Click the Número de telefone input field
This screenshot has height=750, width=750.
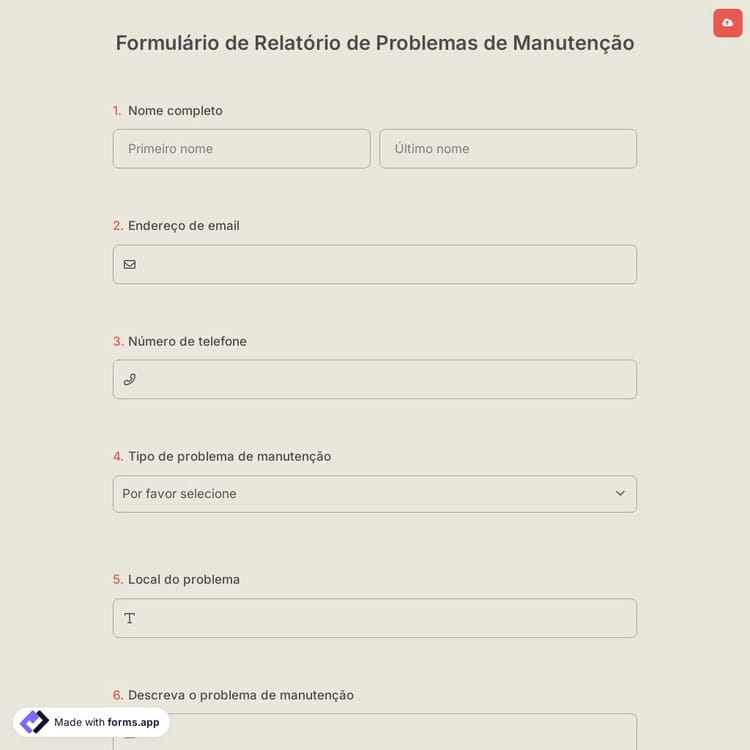point(385,379)
